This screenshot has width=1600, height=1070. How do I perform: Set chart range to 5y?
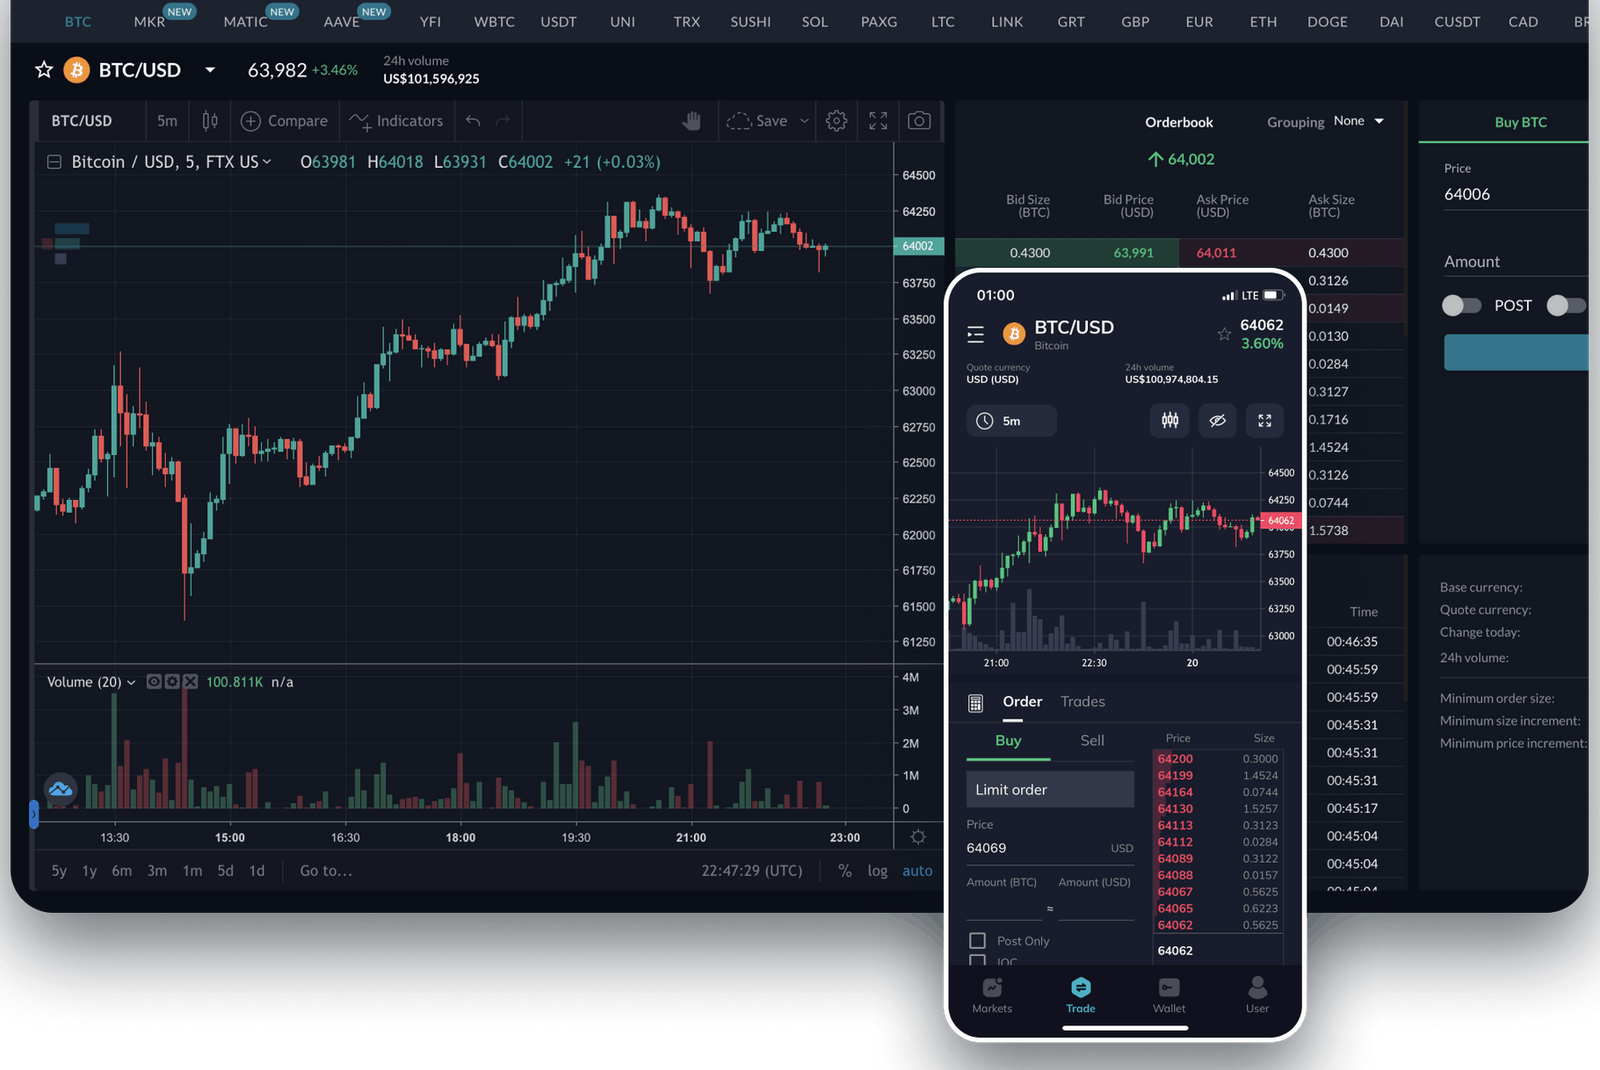click(59, 871)
